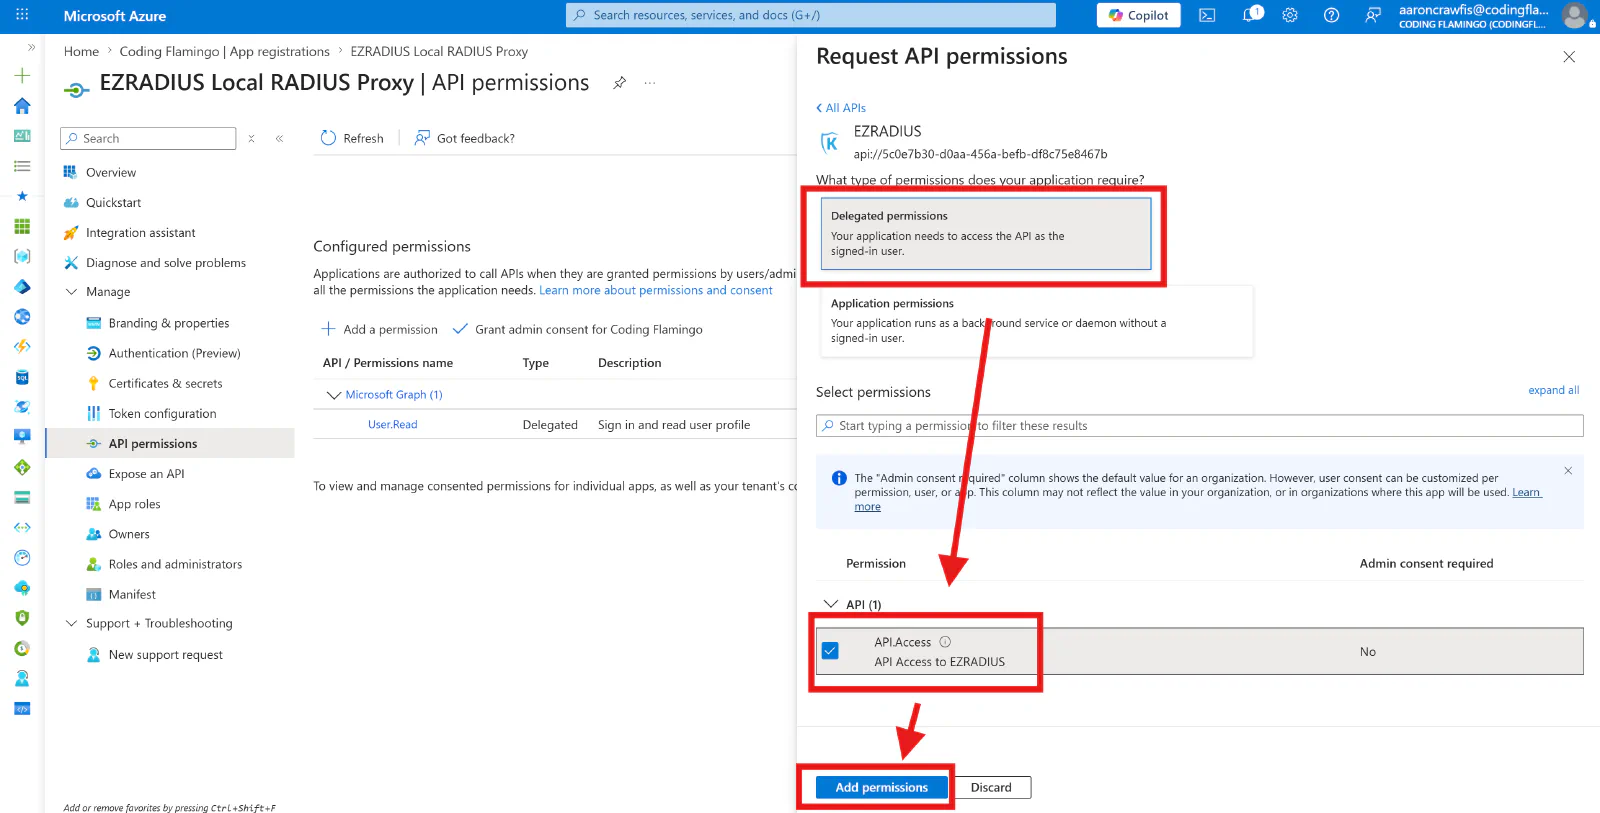Collapse the resource menu sidebar
This screenshot has height=813, width=1600.
[279, 139]
